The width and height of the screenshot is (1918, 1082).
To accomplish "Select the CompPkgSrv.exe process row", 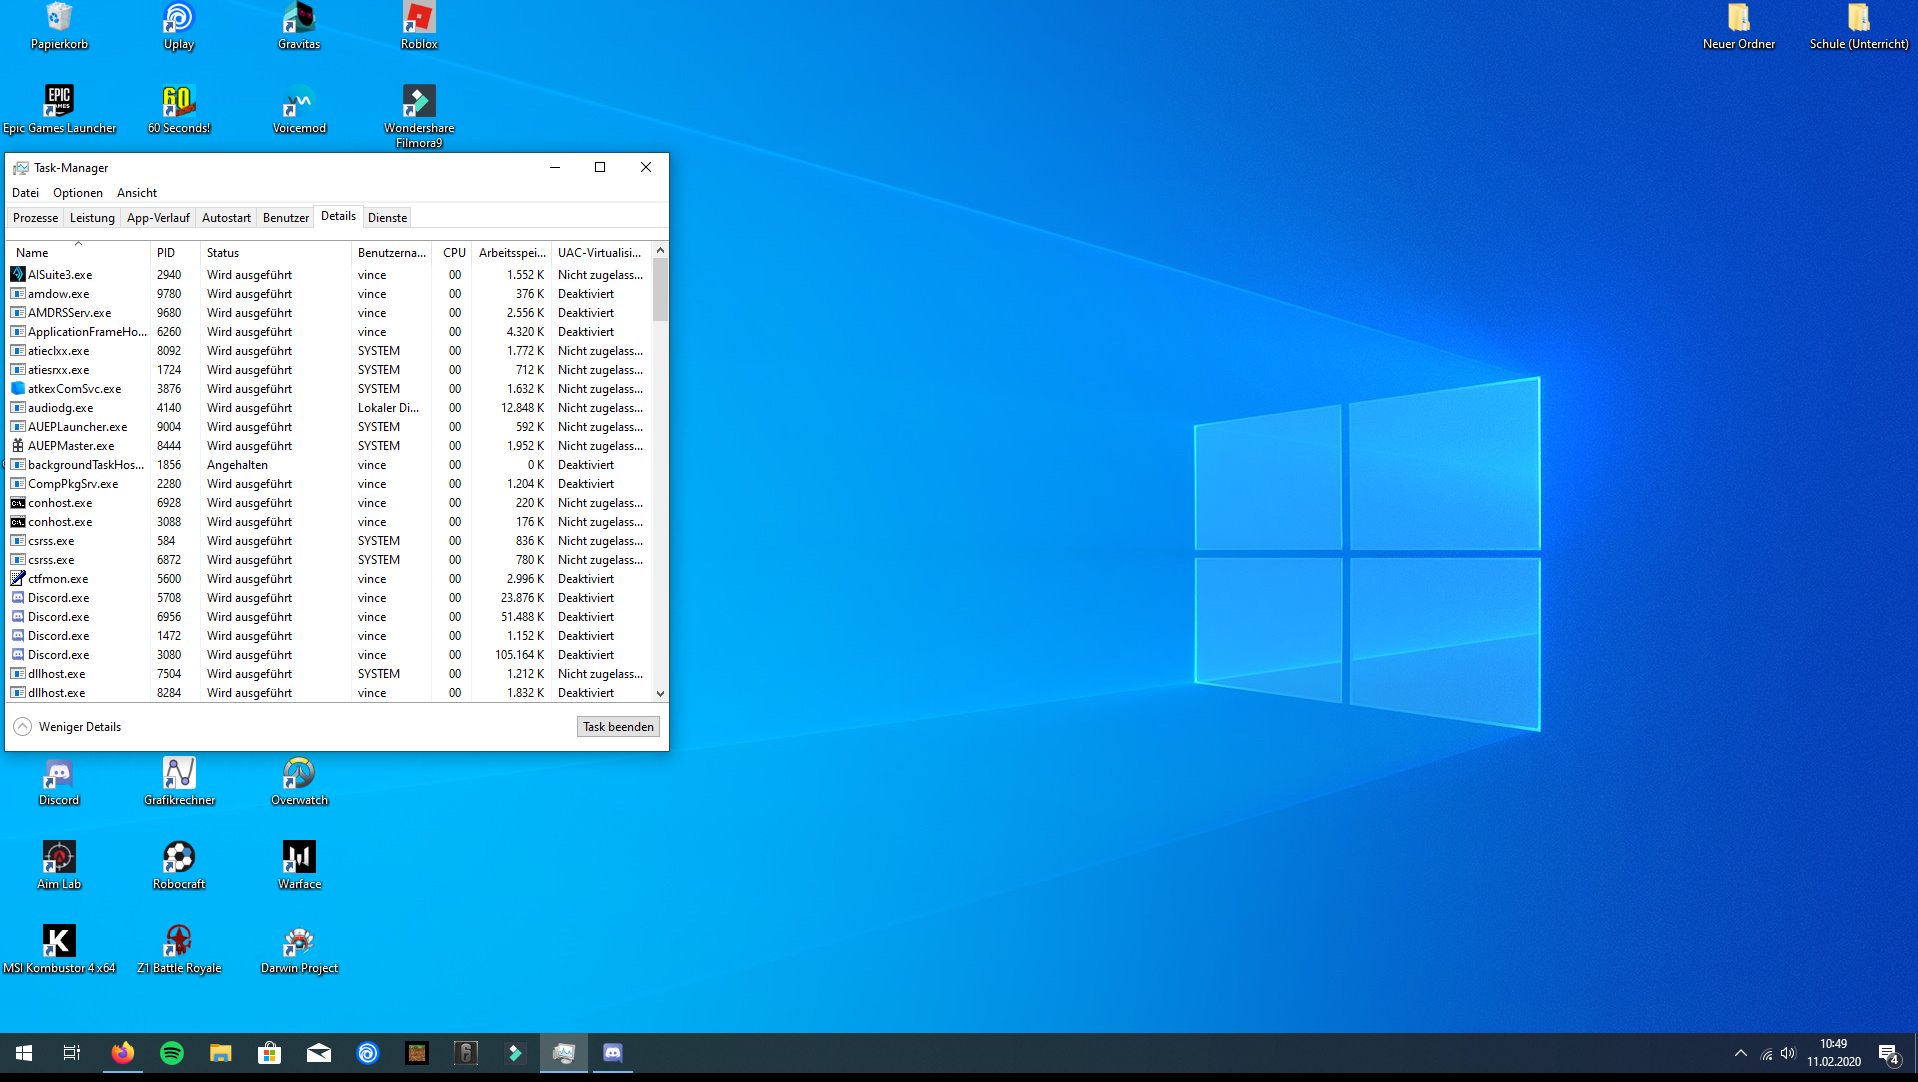I will point(329,484).
